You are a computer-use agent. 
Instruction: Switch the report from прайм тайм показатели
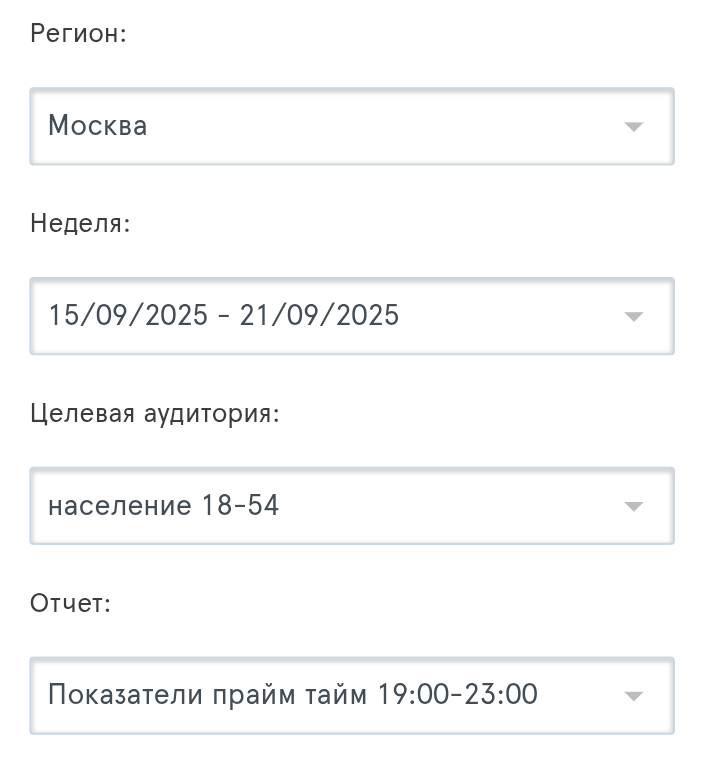coord(352,697)
